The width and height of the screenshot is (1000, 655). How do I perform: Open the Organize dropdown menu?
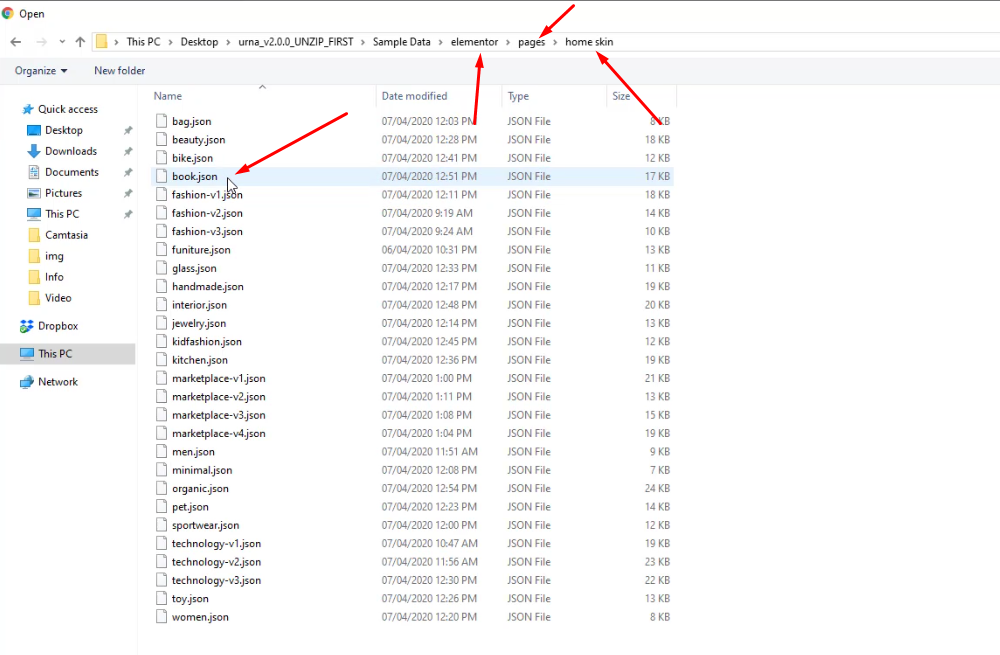tap(41, 71)
